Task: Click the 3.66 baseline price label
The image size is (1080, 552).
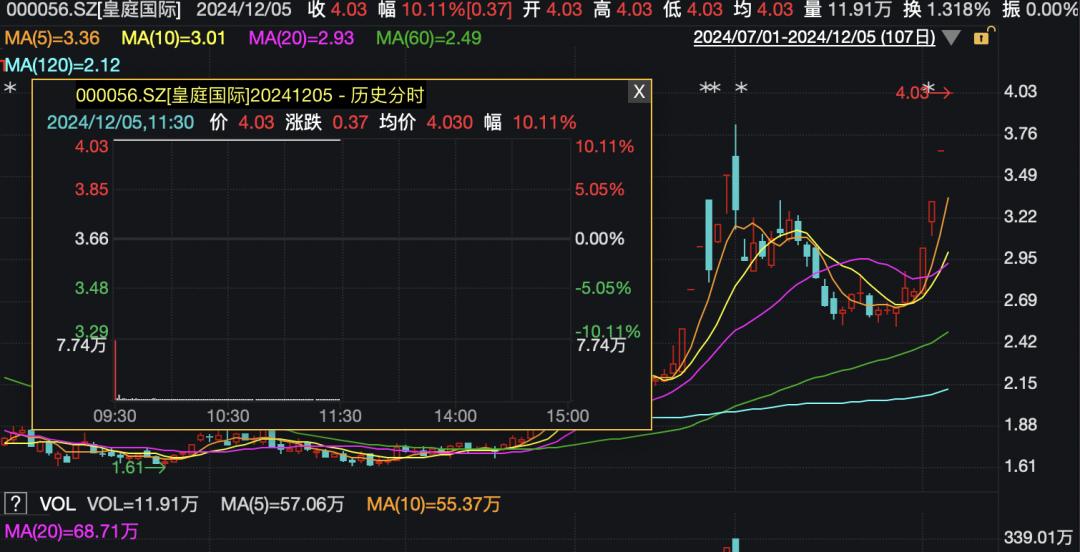Action: (92, 239)
